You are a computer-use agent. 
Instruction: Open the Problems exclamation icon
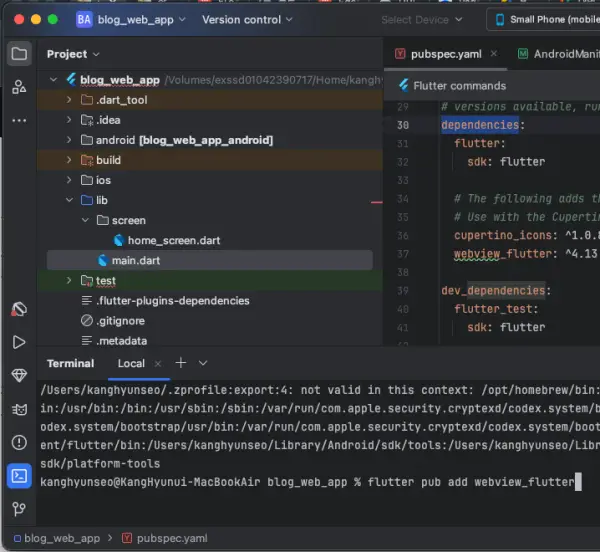coord(19,443)
